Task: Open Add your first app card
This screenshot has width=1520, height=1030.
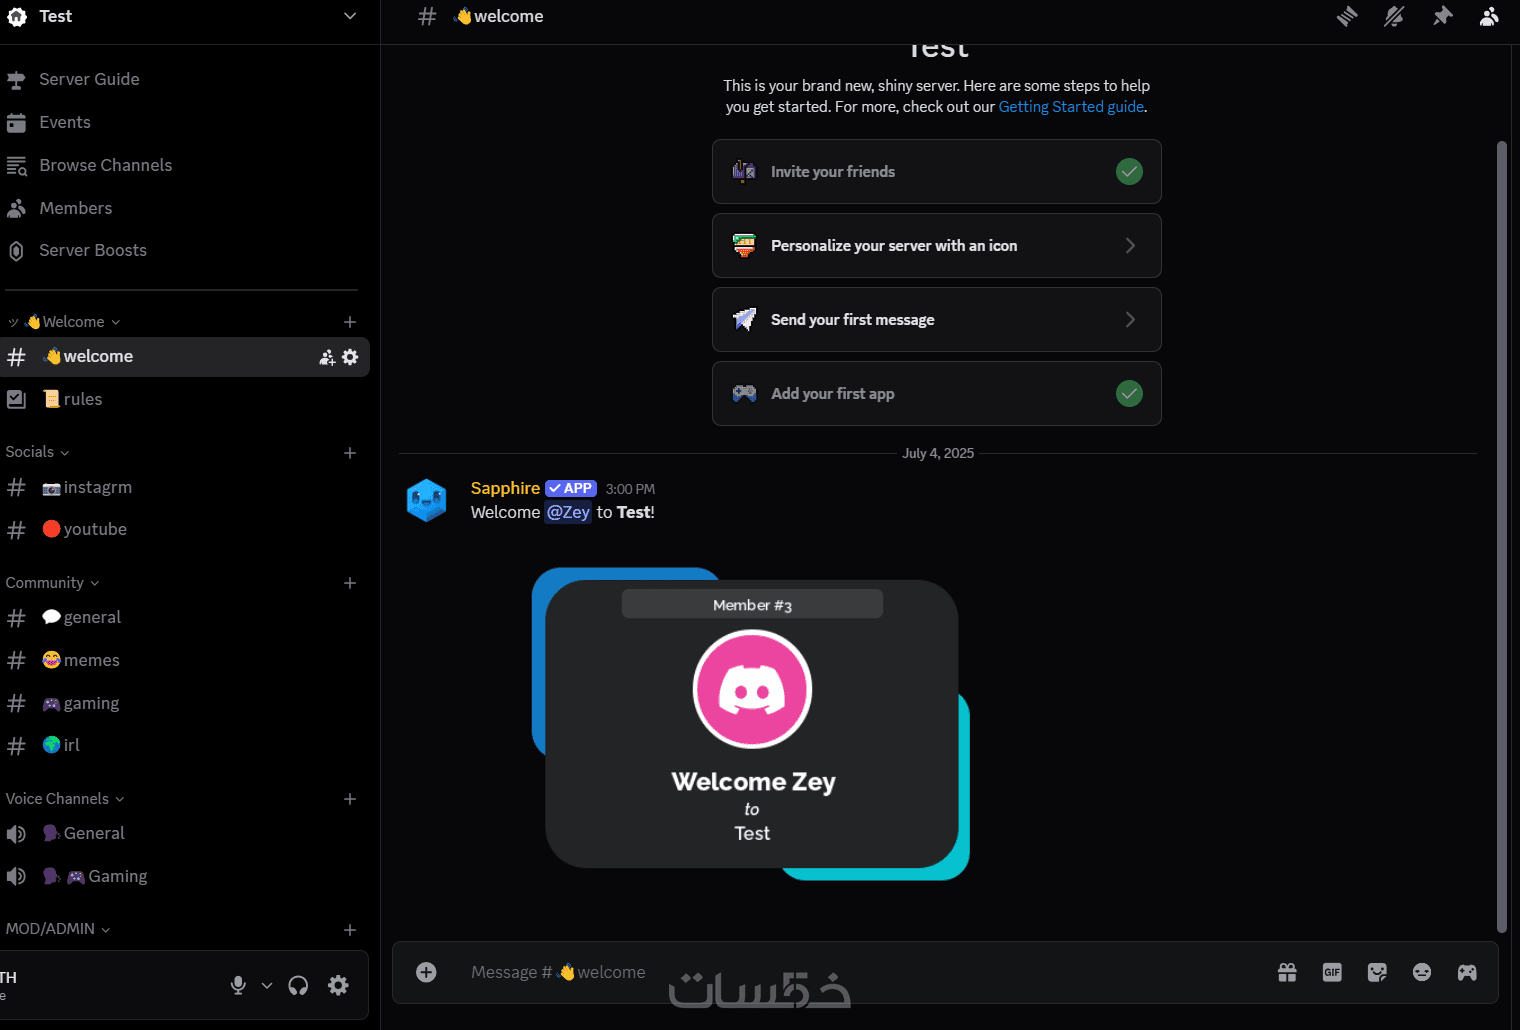Action: point(936,394)
